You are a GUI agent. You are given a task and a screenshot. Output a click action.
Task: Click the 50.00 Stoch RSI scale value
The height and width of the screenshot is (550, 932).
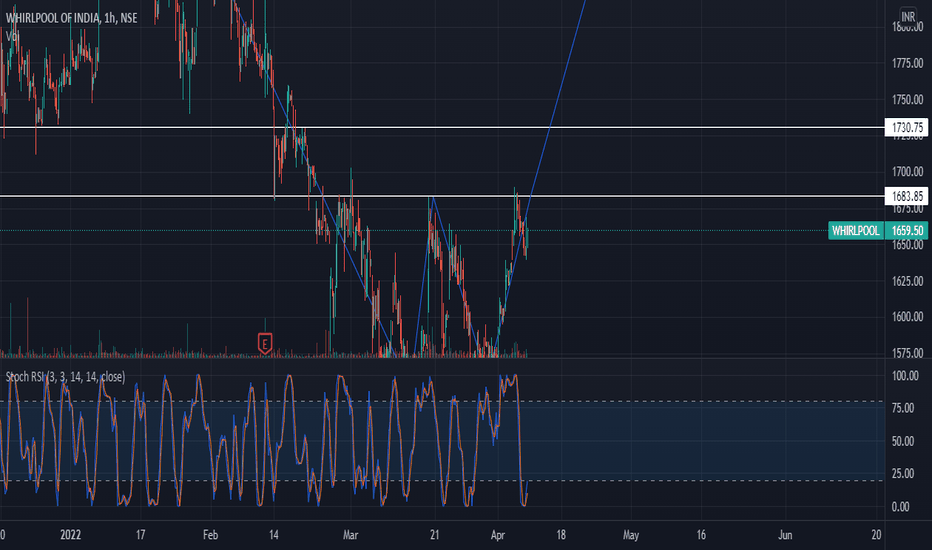pos(903,441)
